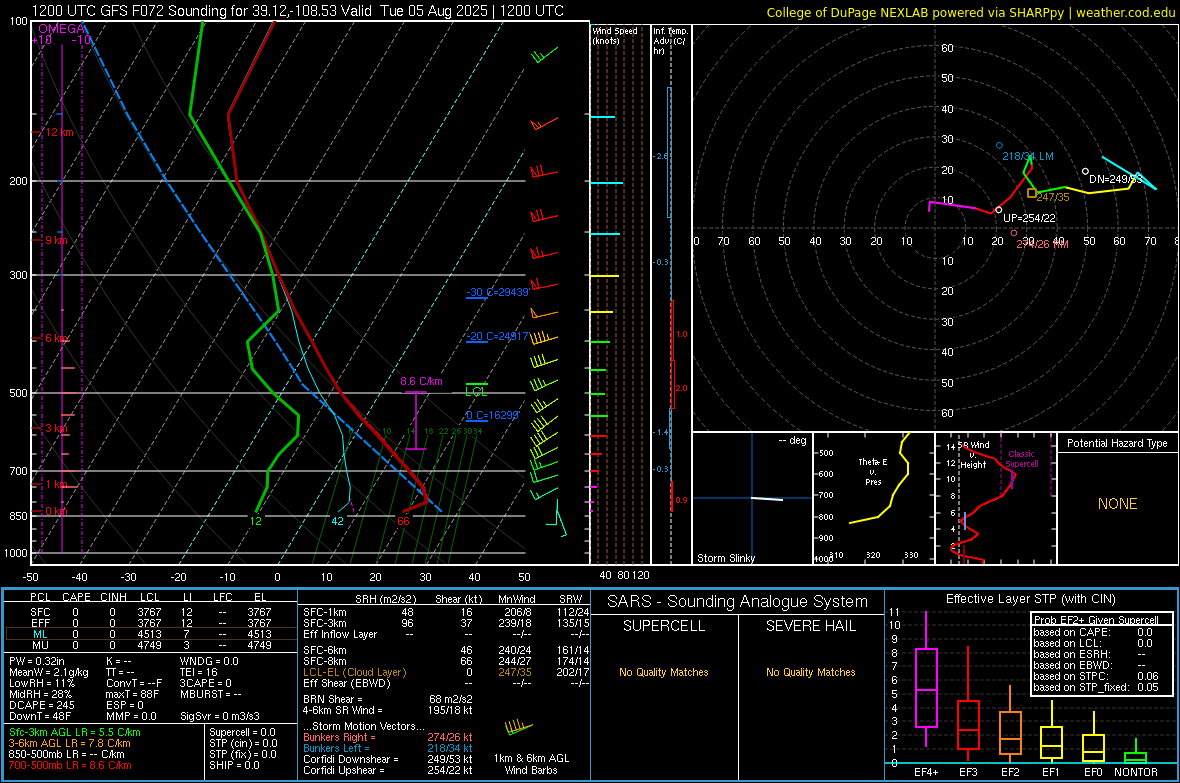Select the LCL-EL (Cloud Layer) row
This screenshot has width=1180, height=783.
click(x=446, y=672)
